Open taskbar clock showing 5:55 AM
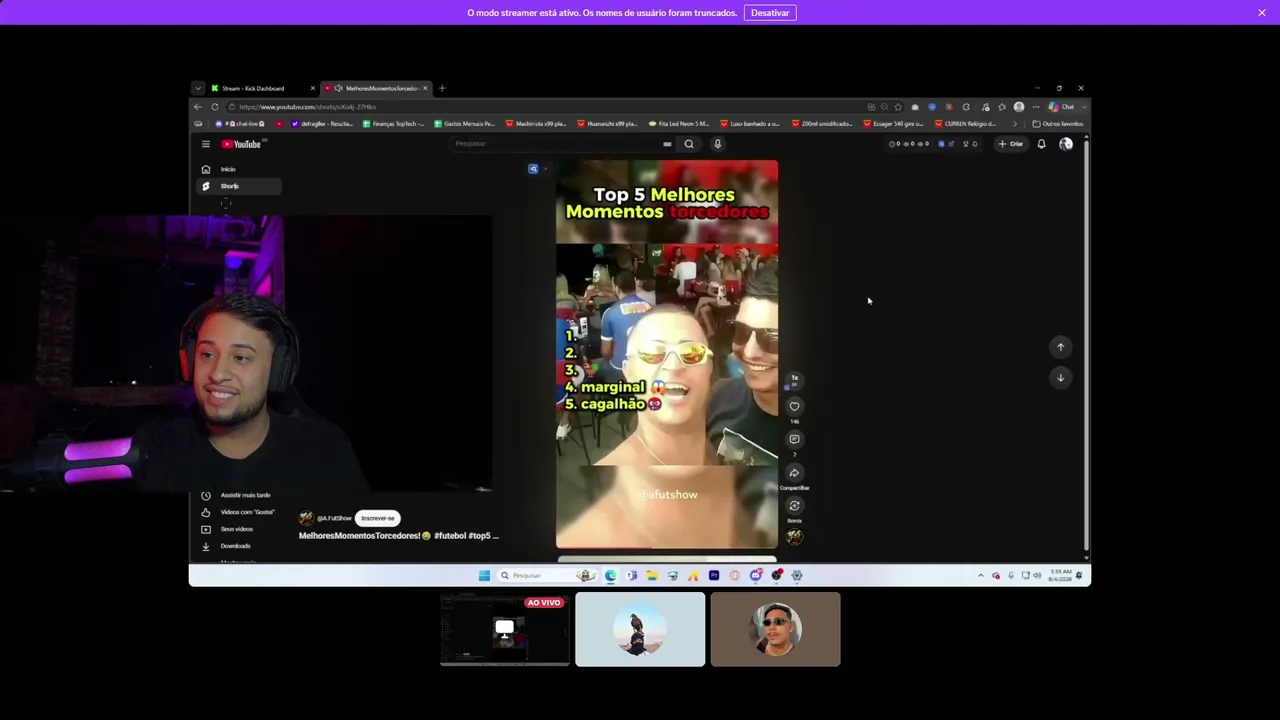Image resolution: width=1280 pixels, height=720 pixels. [1060, 575]
